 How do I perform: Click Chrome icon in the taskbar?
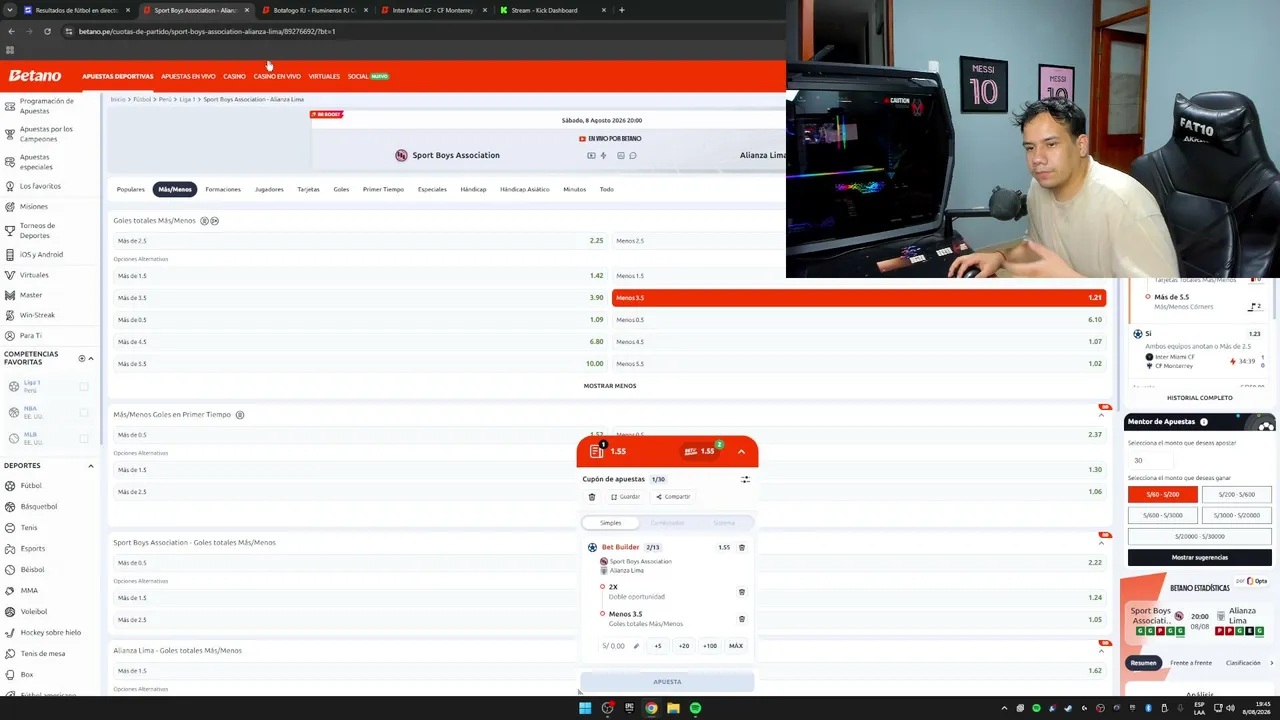(x=651, y=708)
